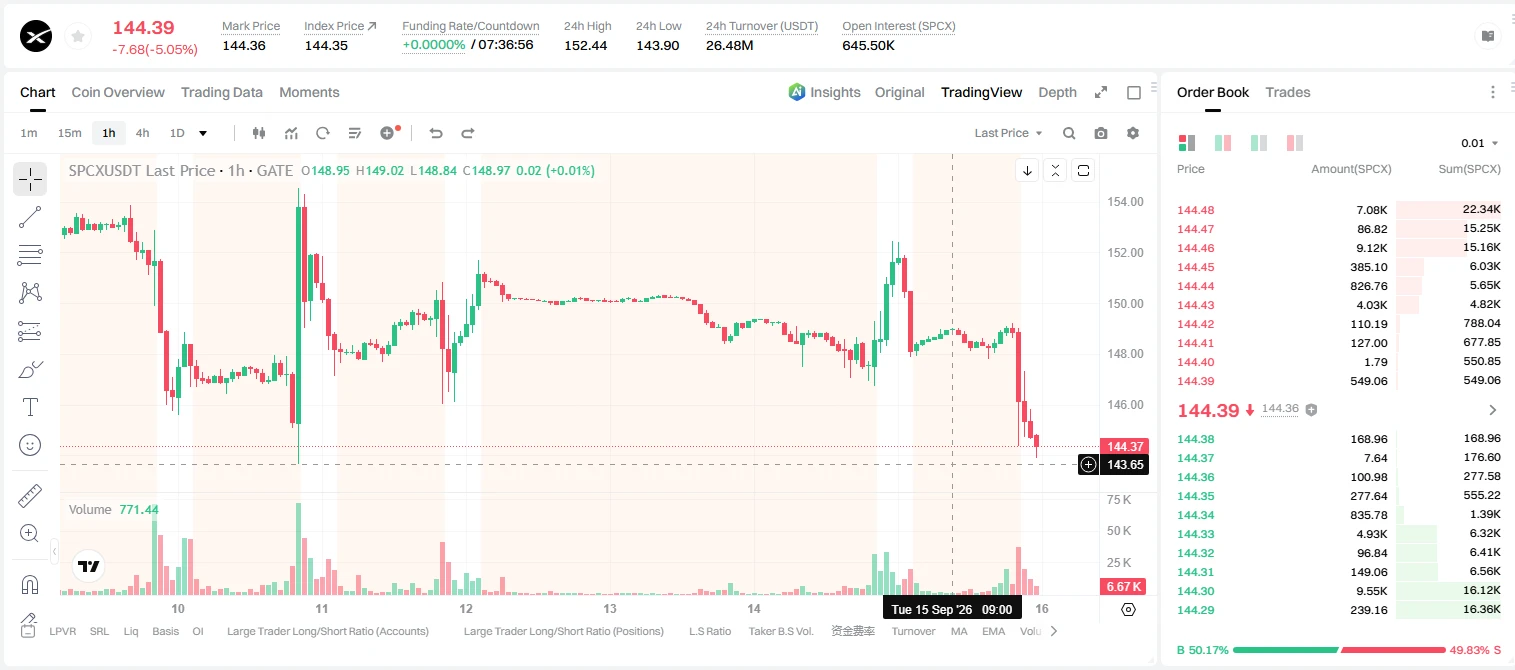Open the Fibonacci retracement tool group
This screenshot has width=1515, height=670.
coord(30,255)
